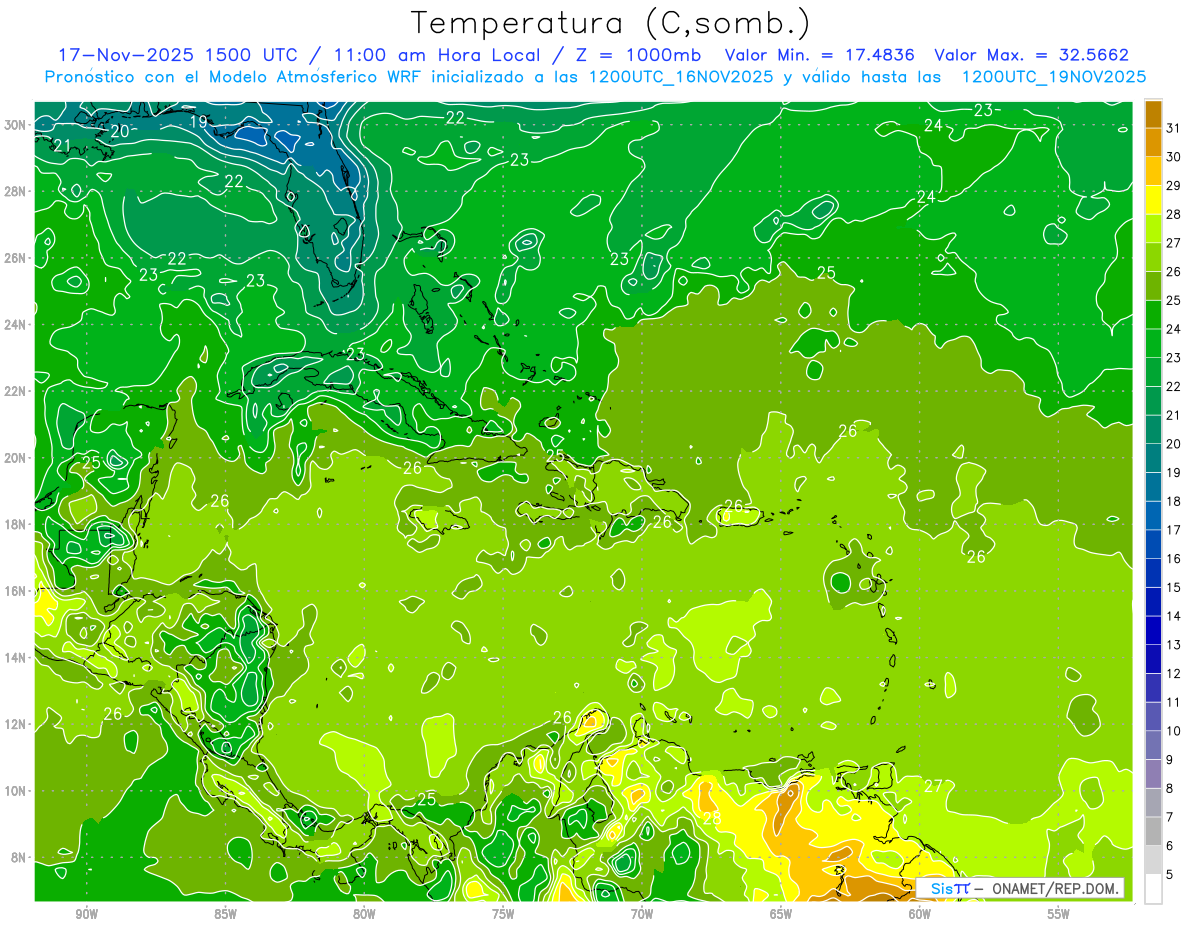The image size is (1200, 927).
Task: Click the 'ONAMET/REP.DOM.' credit label
Action: click(x=1057, y=889)
